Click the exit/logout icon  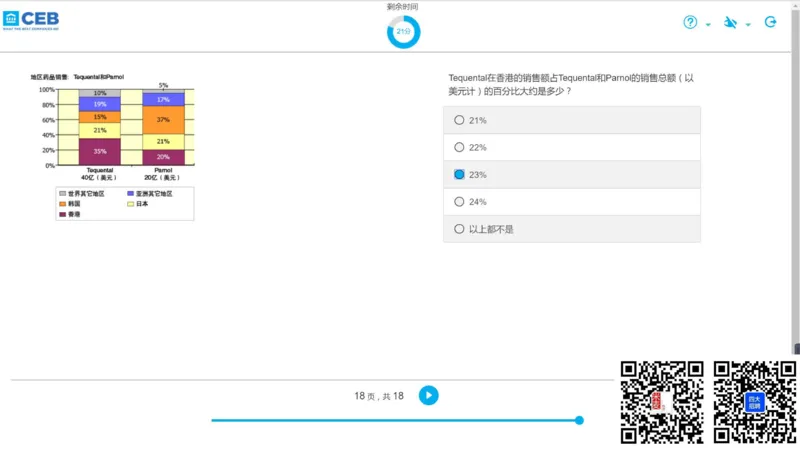pos(770,22)
